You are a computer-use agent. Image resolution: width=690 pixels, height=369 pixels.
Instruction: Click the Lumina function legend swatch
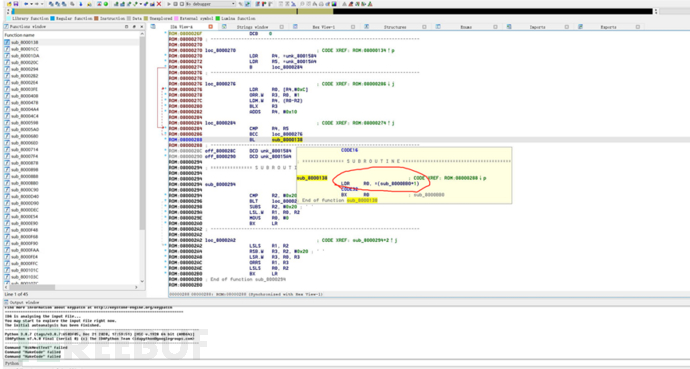point(217,18)
